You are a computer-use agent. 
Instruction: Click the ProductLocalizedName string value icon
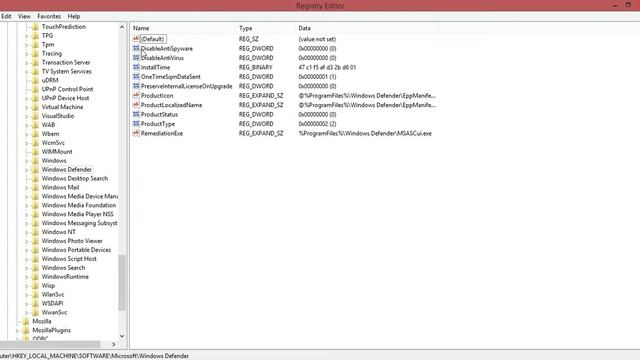[136, 105]
